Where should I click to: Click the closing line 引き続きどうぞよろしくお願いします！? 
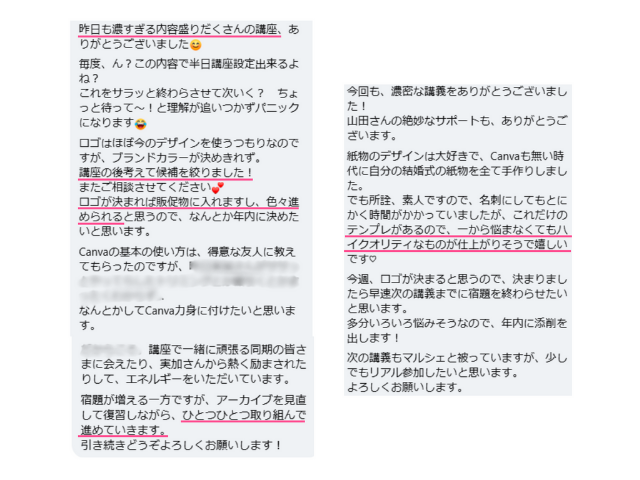181,445
